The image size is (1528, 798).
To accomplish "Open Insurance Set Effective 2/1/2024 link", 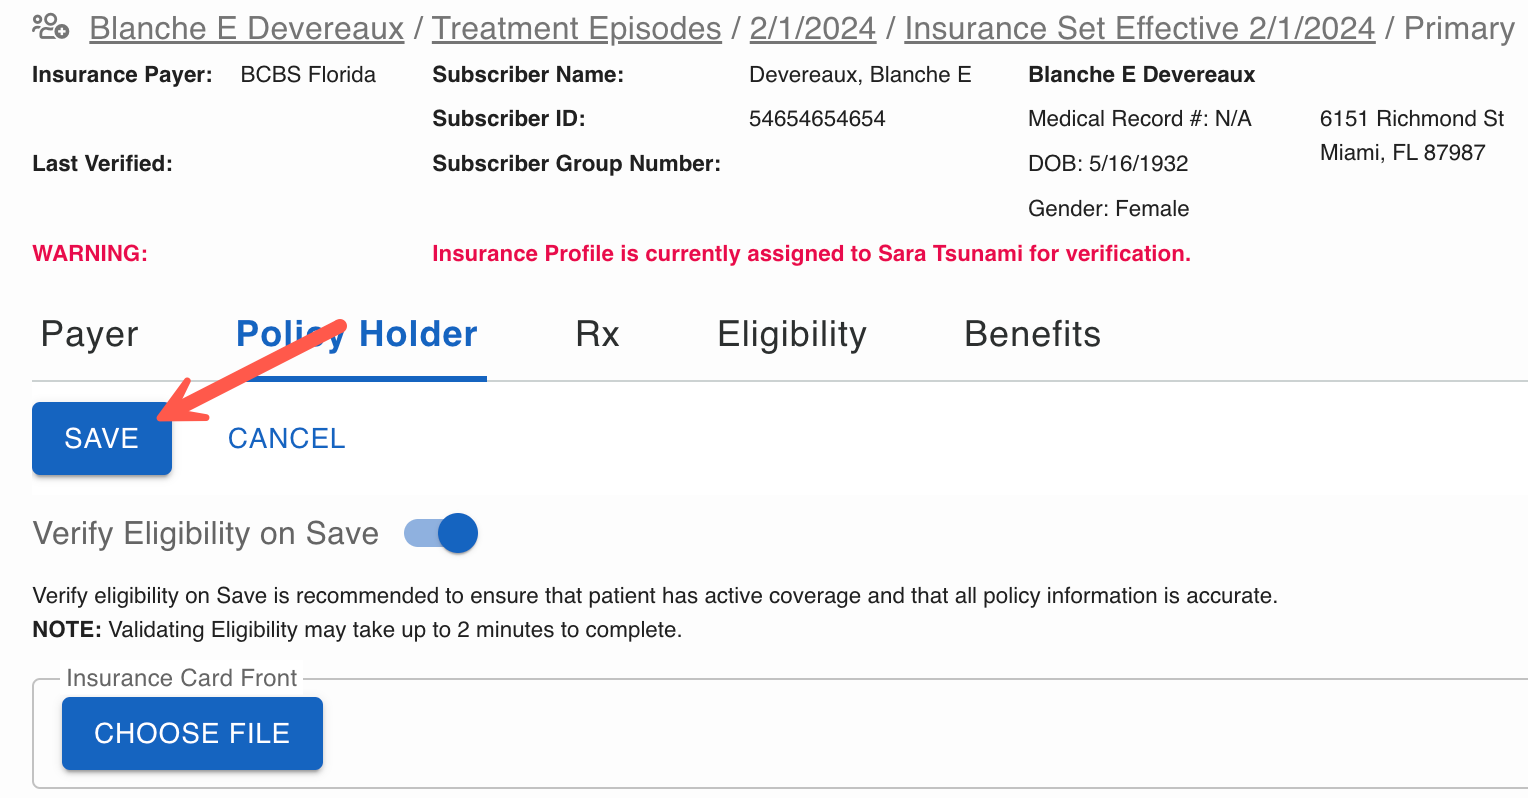I will pyautogui.click(x=1140, y=29).
